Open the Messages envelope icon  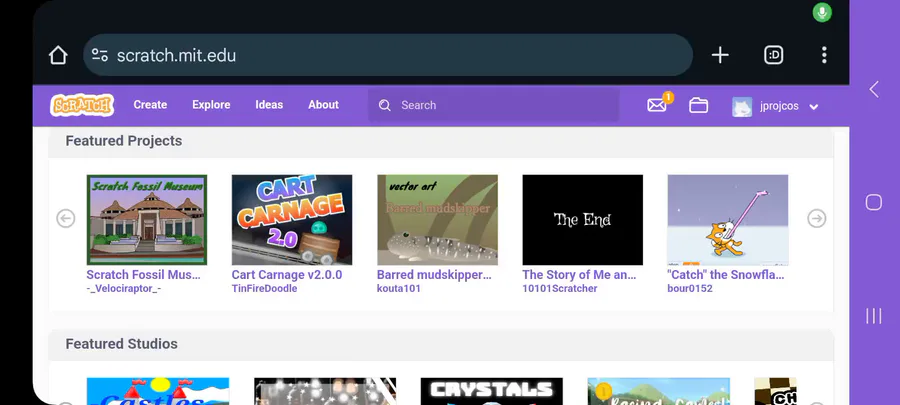click(x=657, y=105)
